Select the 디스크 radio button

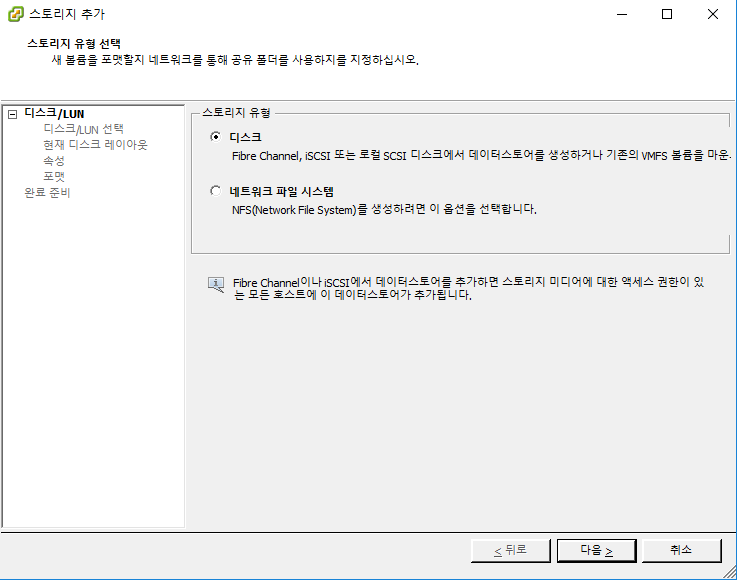(x=215, y=137)
